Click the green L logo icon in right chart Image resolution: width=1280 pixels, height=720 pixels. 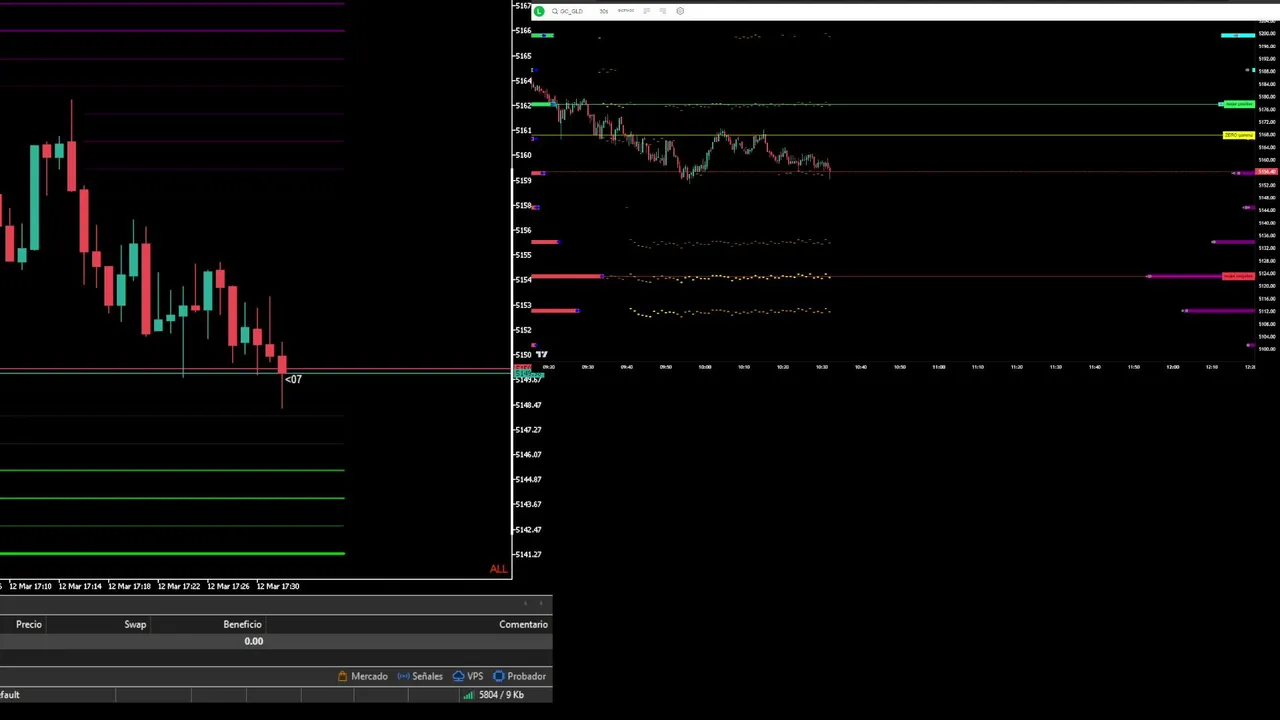pos(539,11)
